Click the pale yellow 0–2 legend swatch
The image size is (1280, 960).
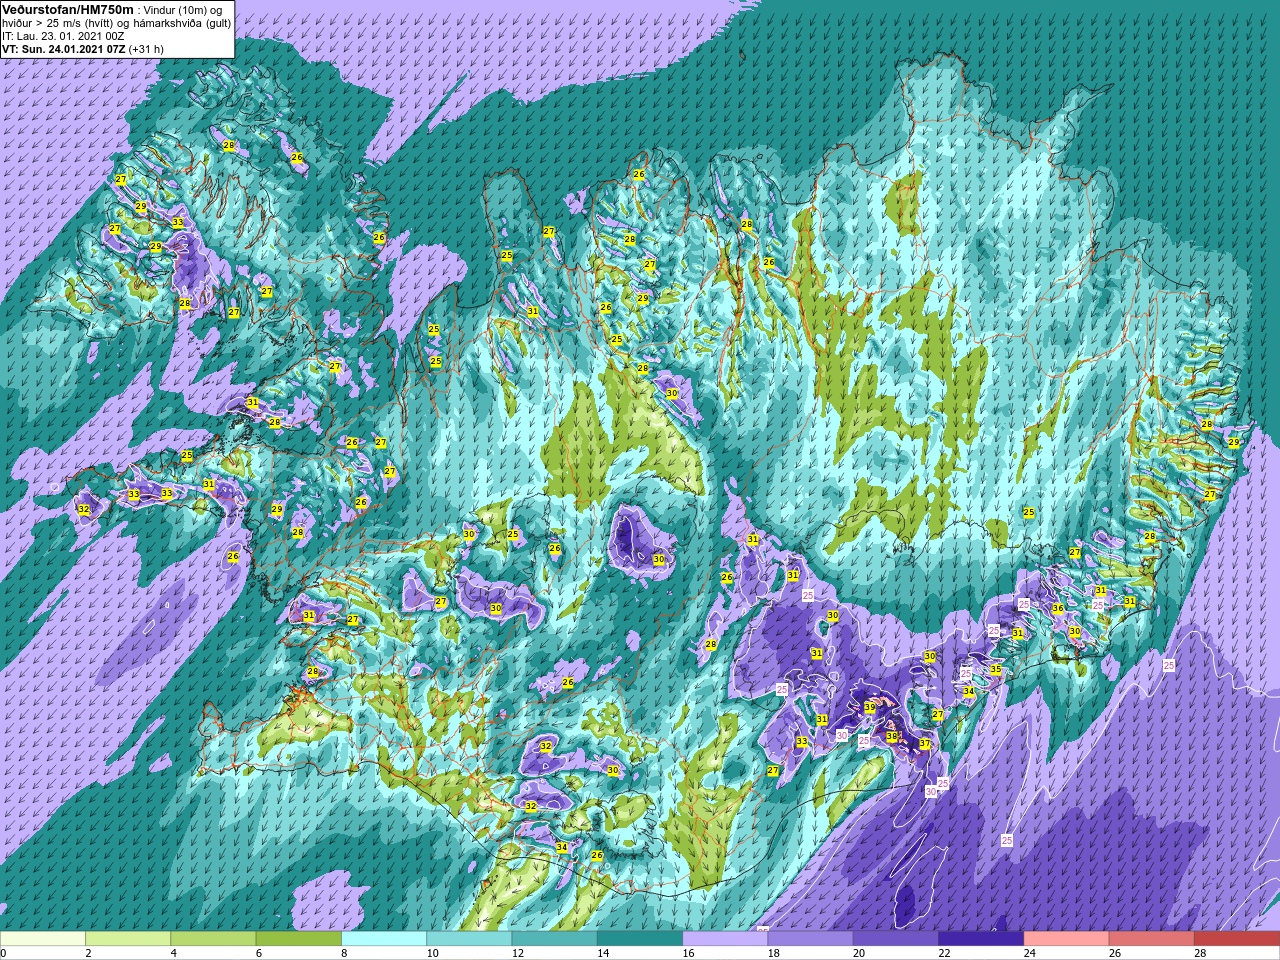43,939
